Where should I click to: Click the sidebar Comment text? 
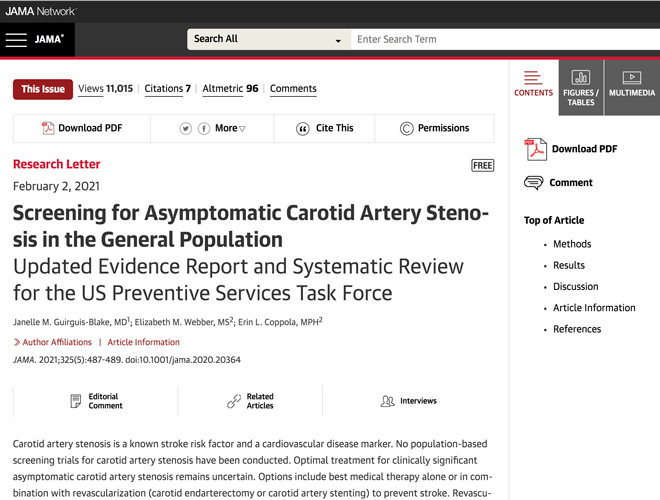[571, 183]
